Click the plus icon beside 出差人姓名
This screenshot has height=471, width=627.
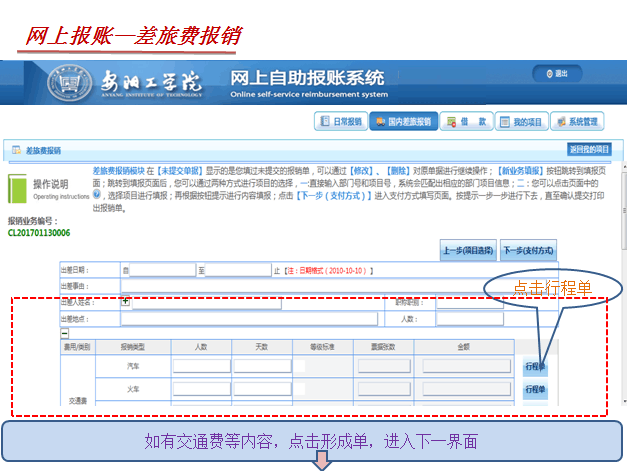(x=125, y=301)
